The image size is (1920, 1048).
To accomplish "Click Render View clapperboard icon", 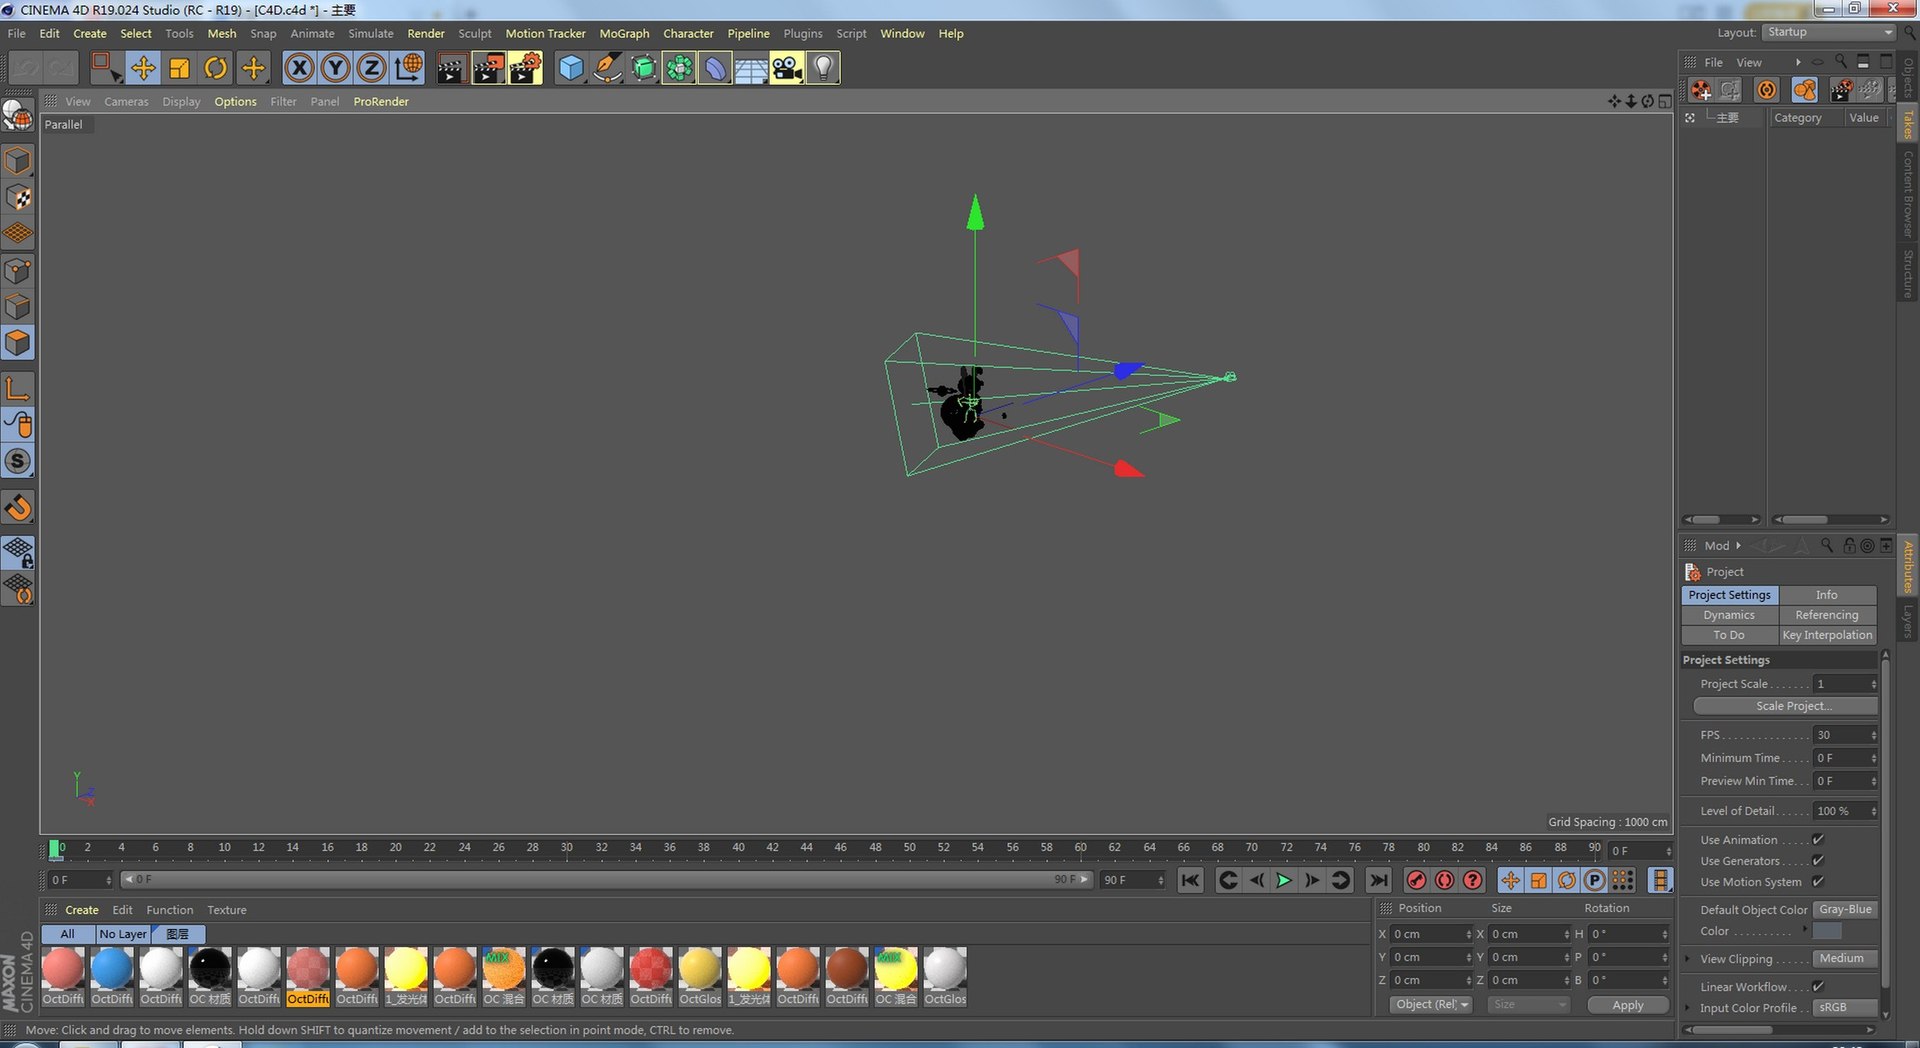I will pos(451,68).
